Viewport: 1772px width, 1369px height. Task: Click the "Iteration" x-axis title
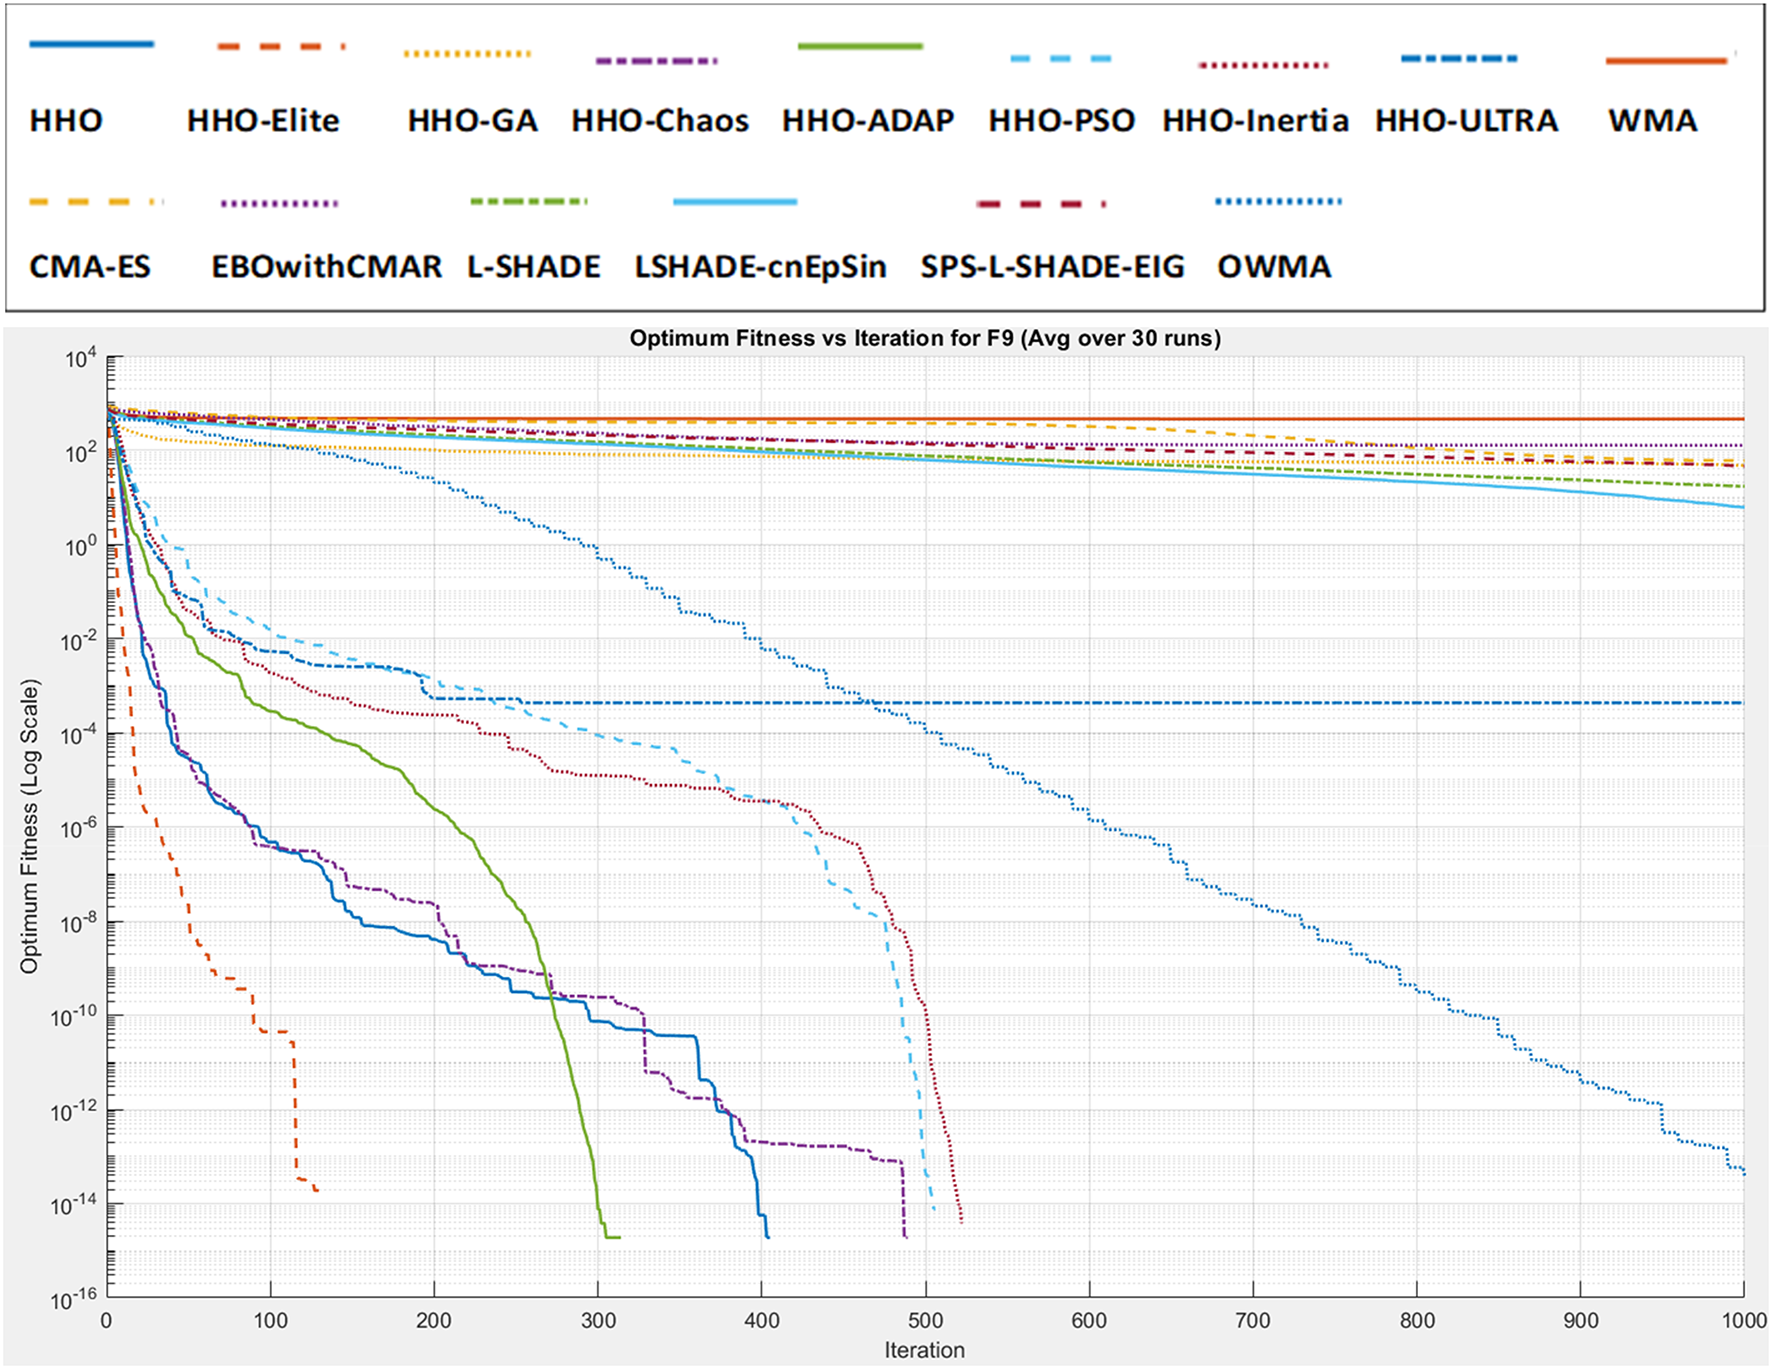point(925,1350)
